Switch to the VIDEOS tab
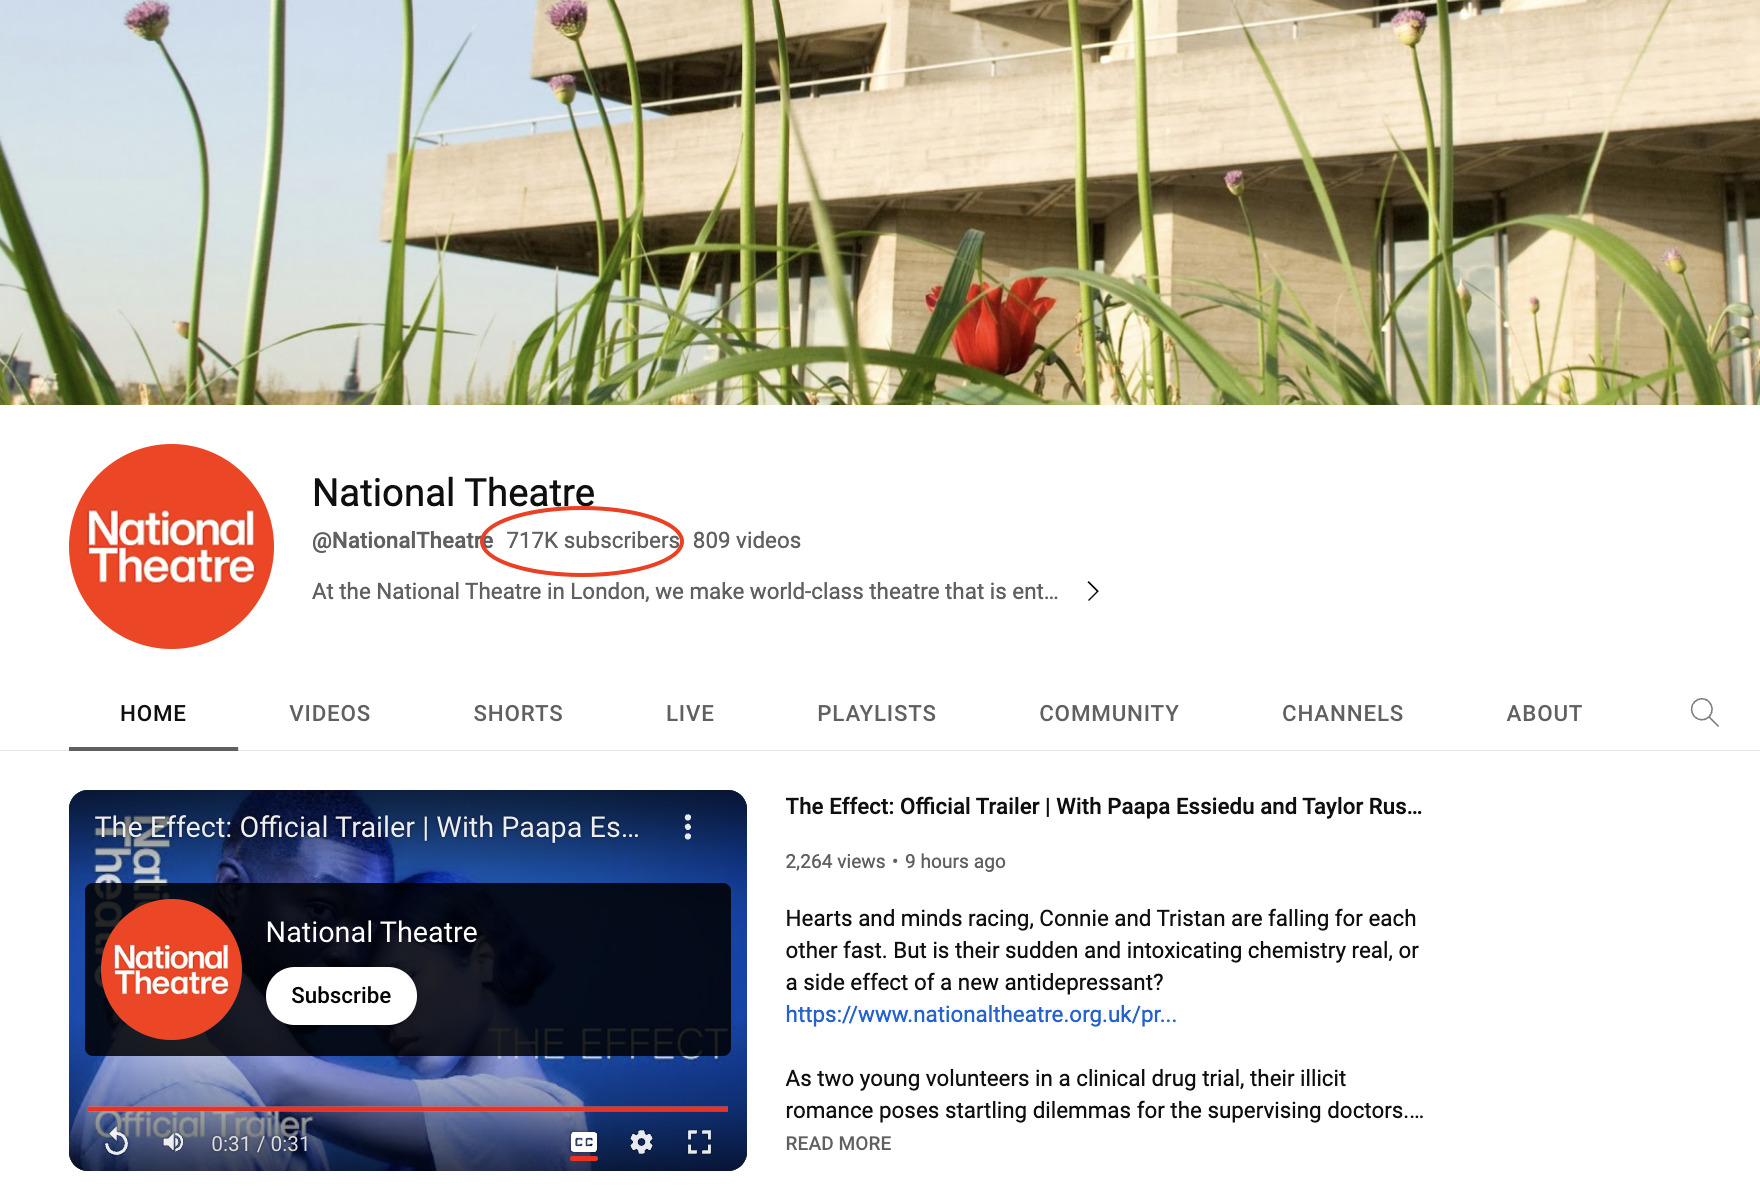This screenshot has height=1200, width=1760. (329, 713)
